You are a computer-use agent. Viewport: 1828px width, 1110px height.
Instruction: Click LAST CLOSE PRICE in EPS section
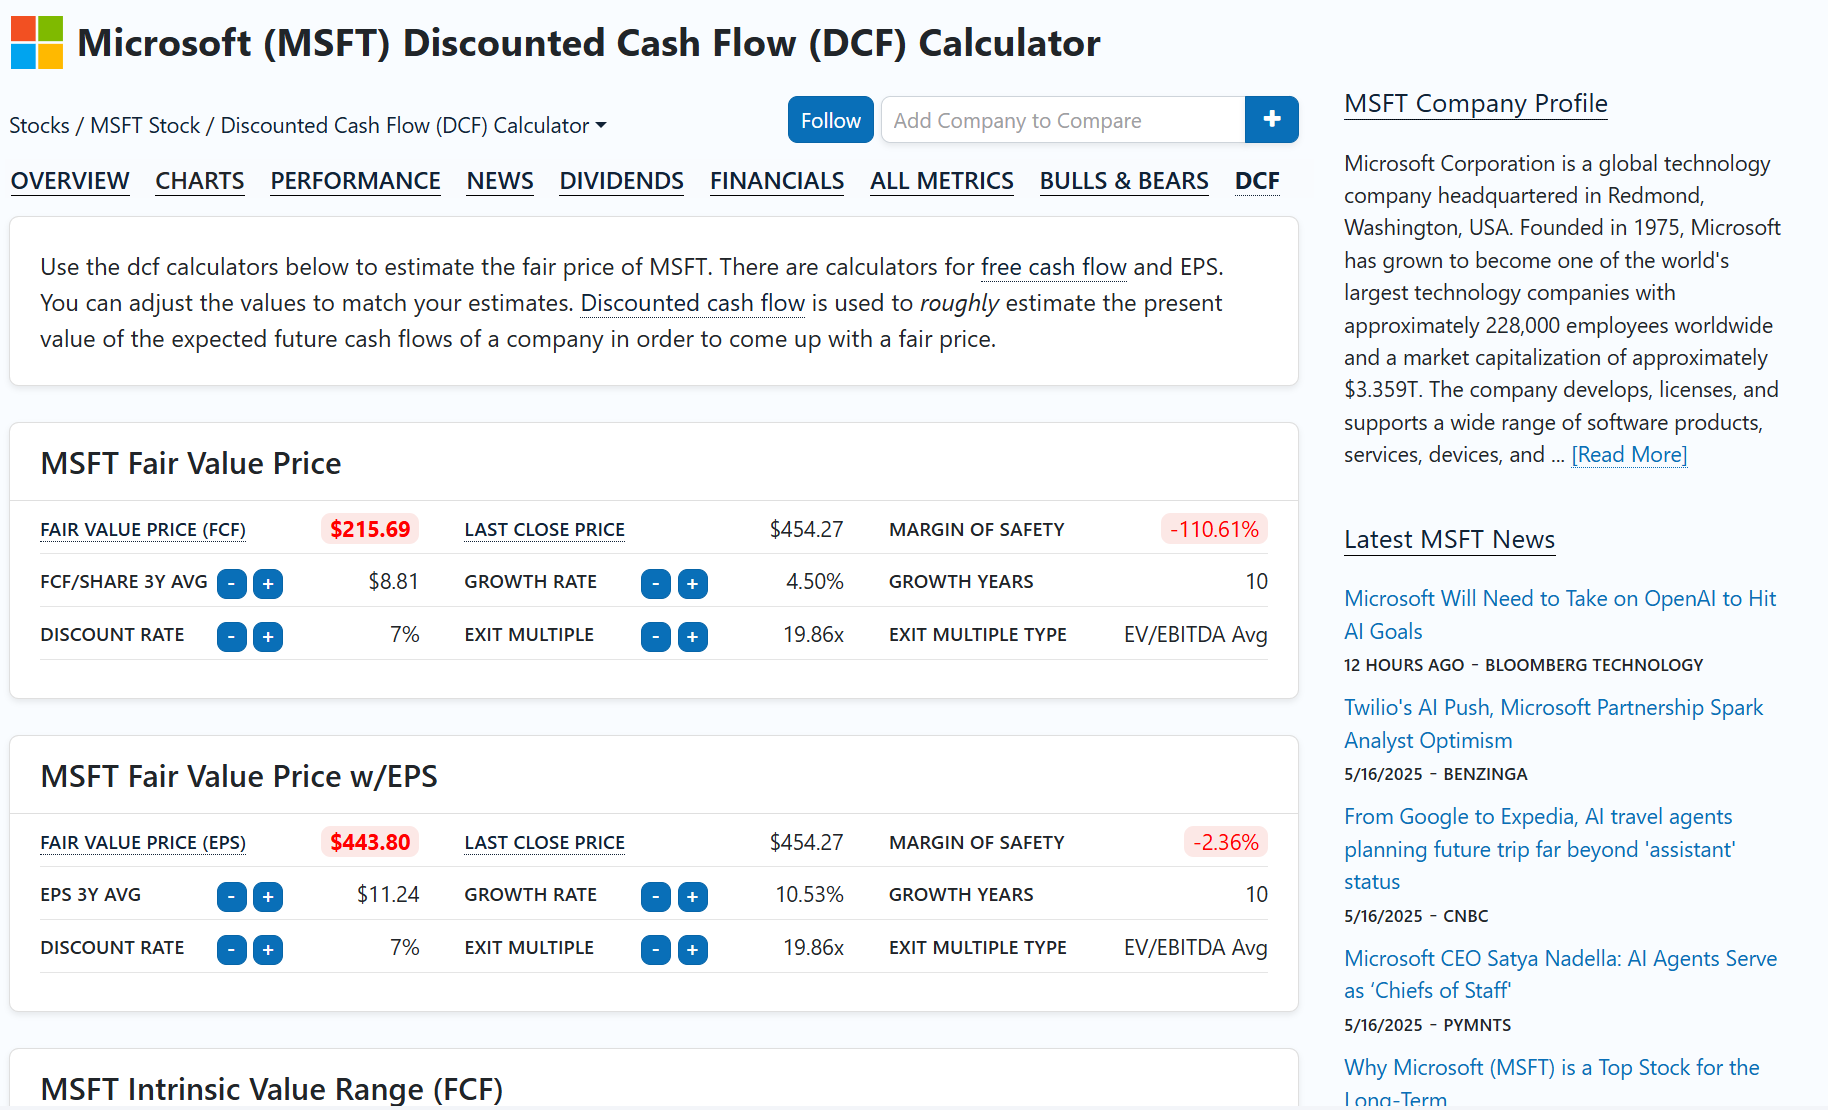(x=545, y=843)
